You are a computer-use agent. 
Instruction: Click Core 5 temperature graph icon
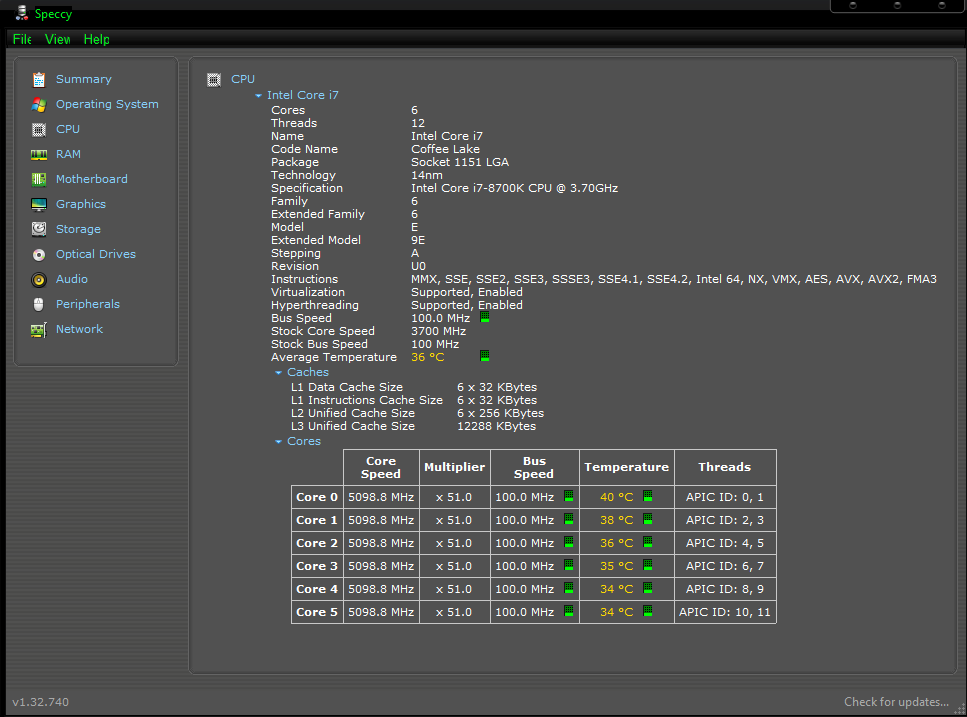click(648, 611)
